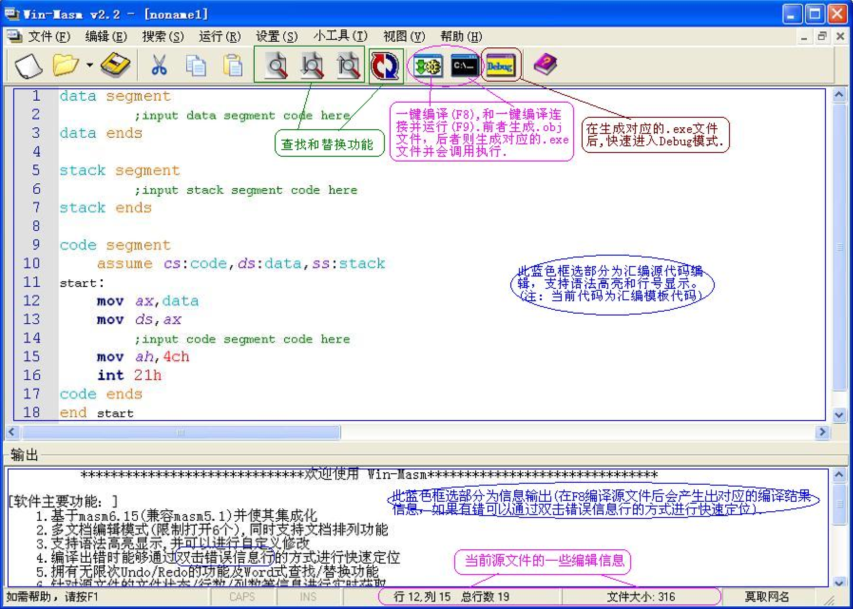
Task: Click line 1 'data segment' code
Action: pos(115,96)
